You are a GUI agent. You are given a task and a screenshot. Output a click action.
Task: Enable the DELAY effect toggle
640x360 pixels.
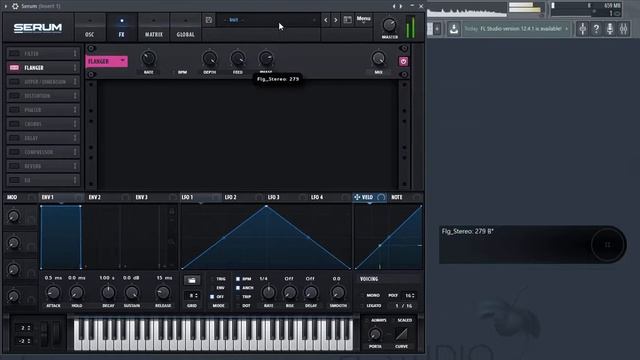(14, 138)
